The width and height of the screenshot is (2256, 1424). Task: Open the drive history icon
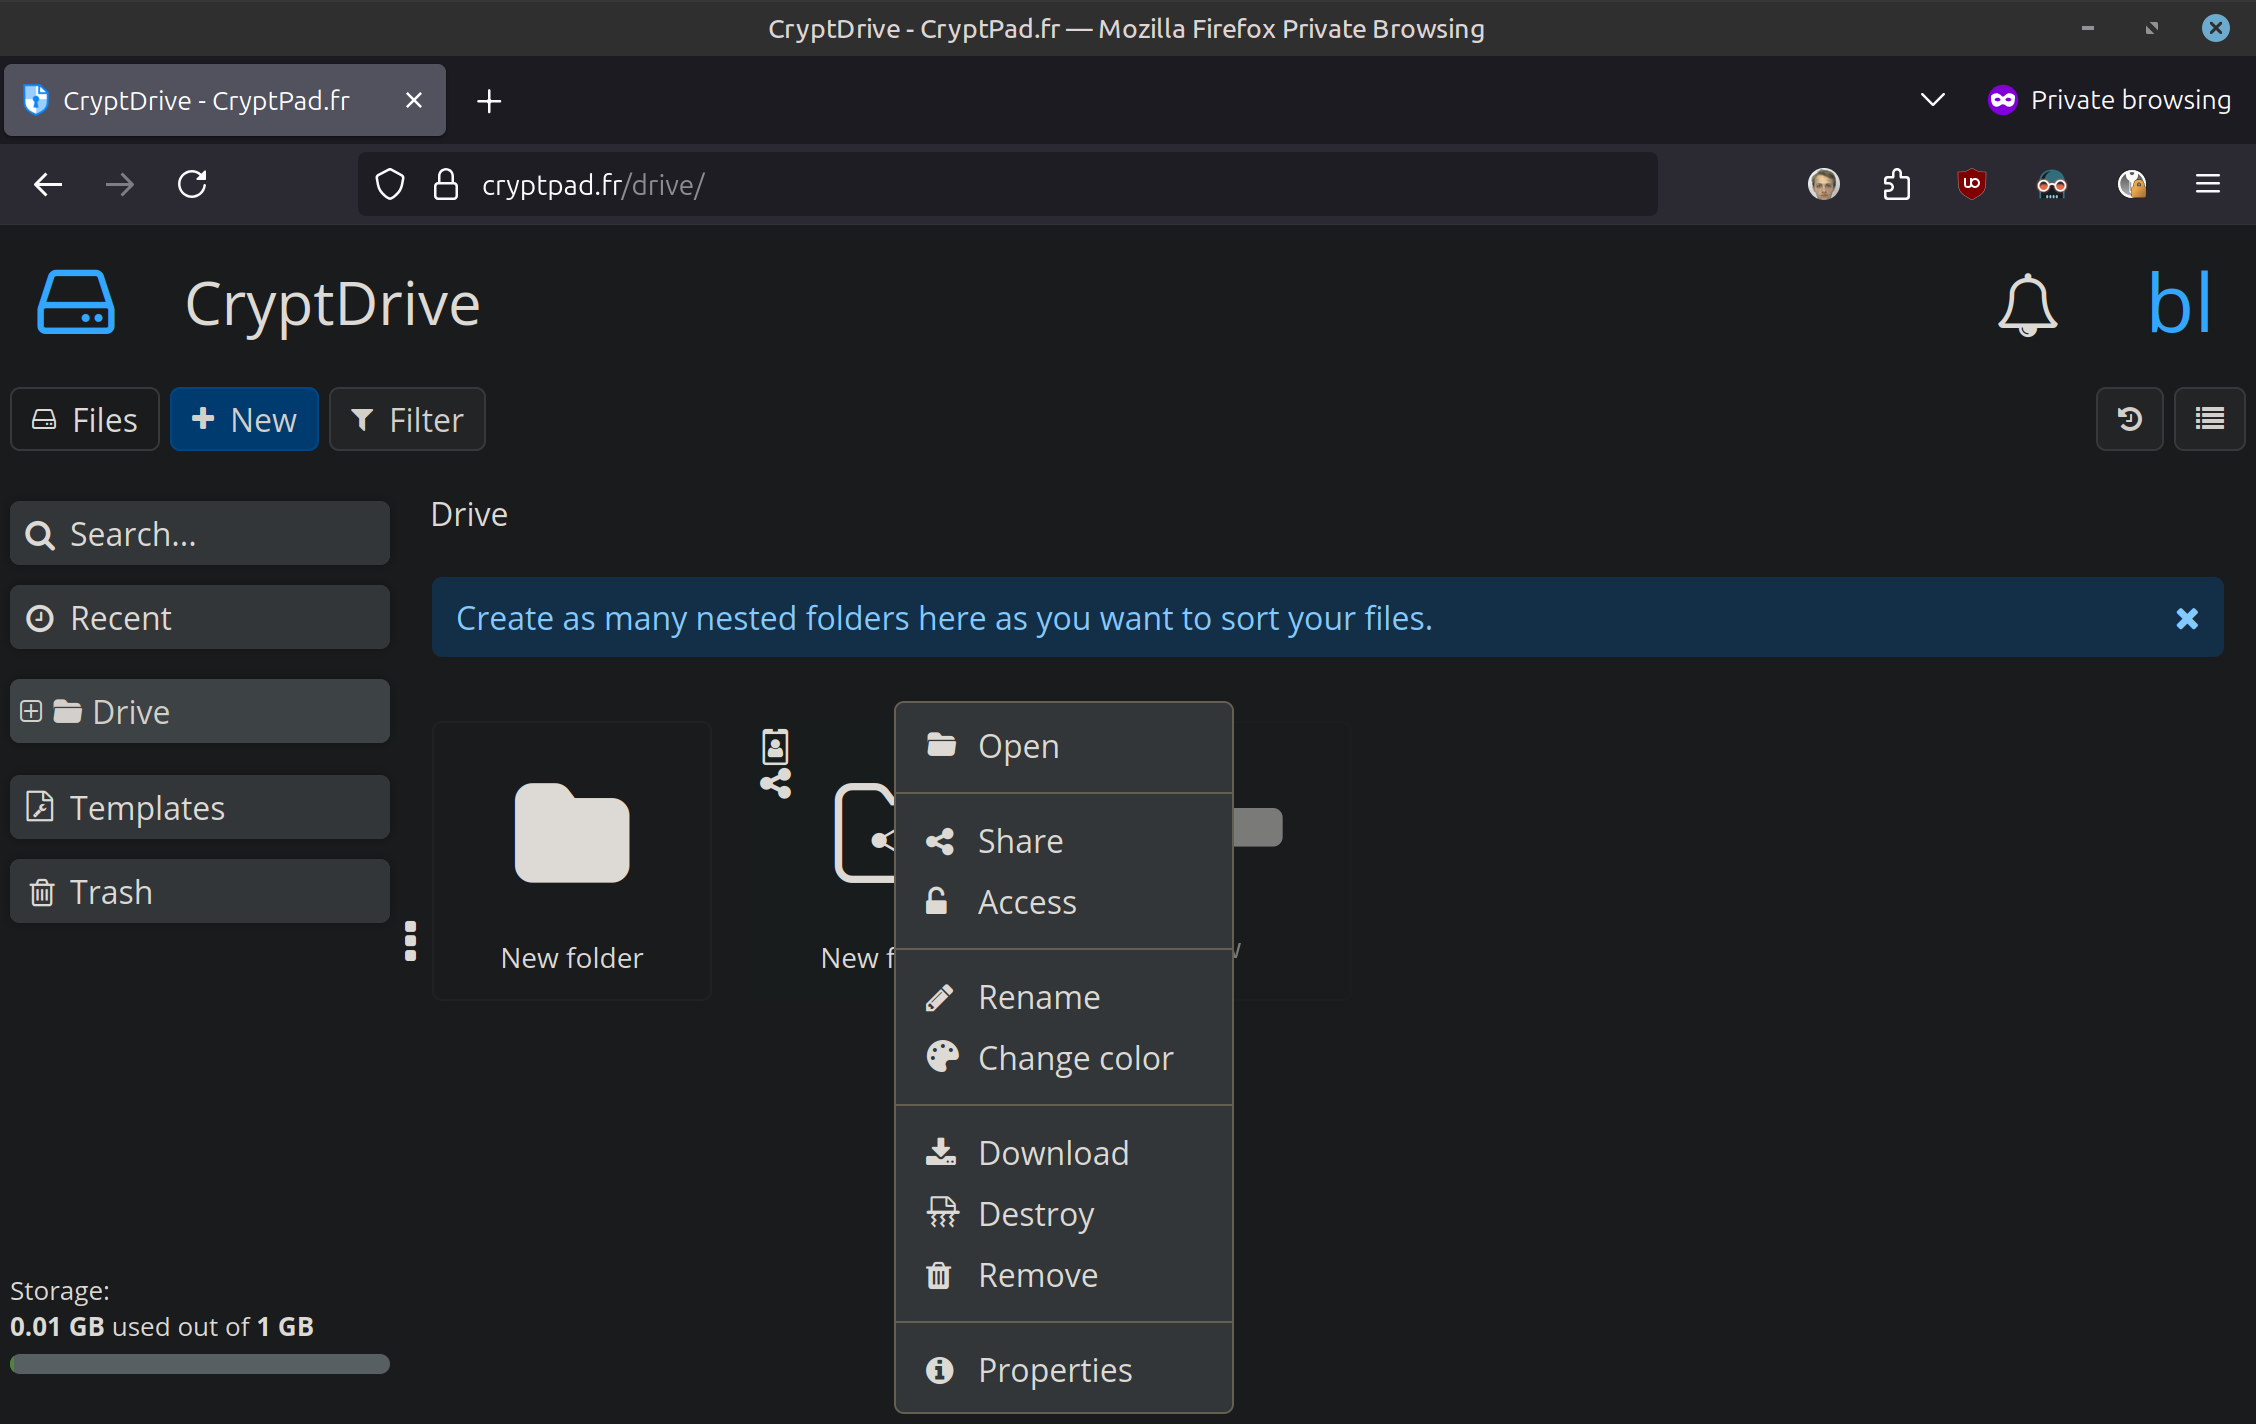coord(2129,419)
